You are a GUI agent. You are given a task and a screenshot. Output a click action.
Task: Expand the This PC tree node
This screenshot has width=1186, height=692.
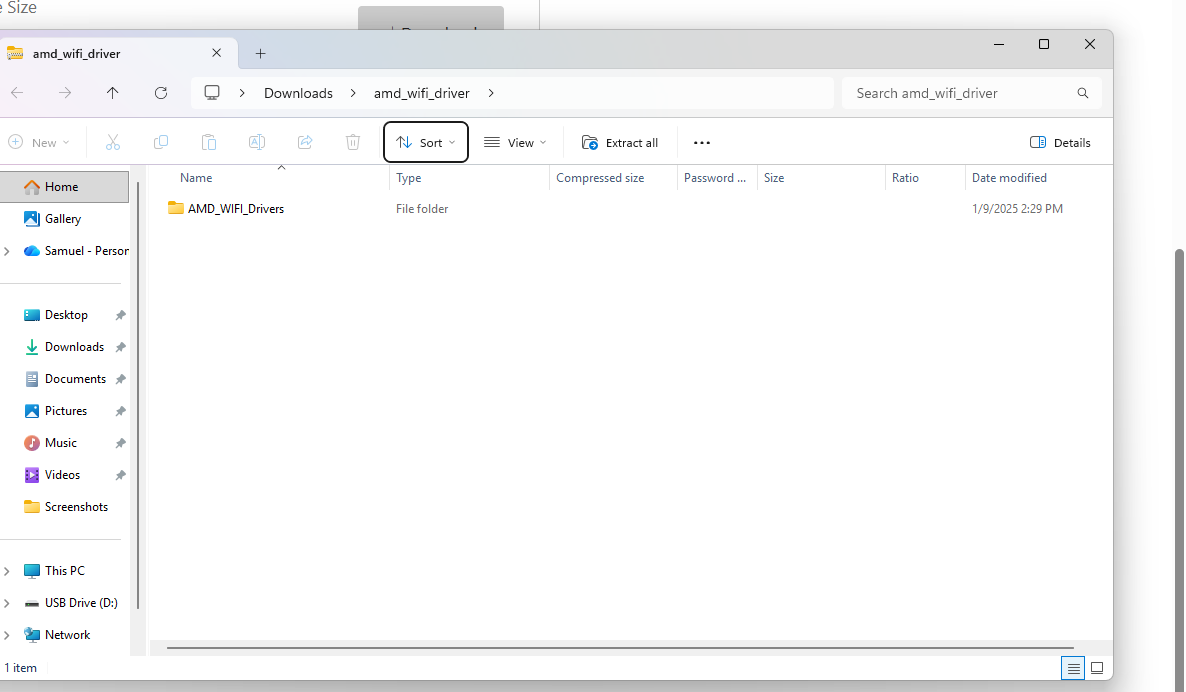pos(7,571)
